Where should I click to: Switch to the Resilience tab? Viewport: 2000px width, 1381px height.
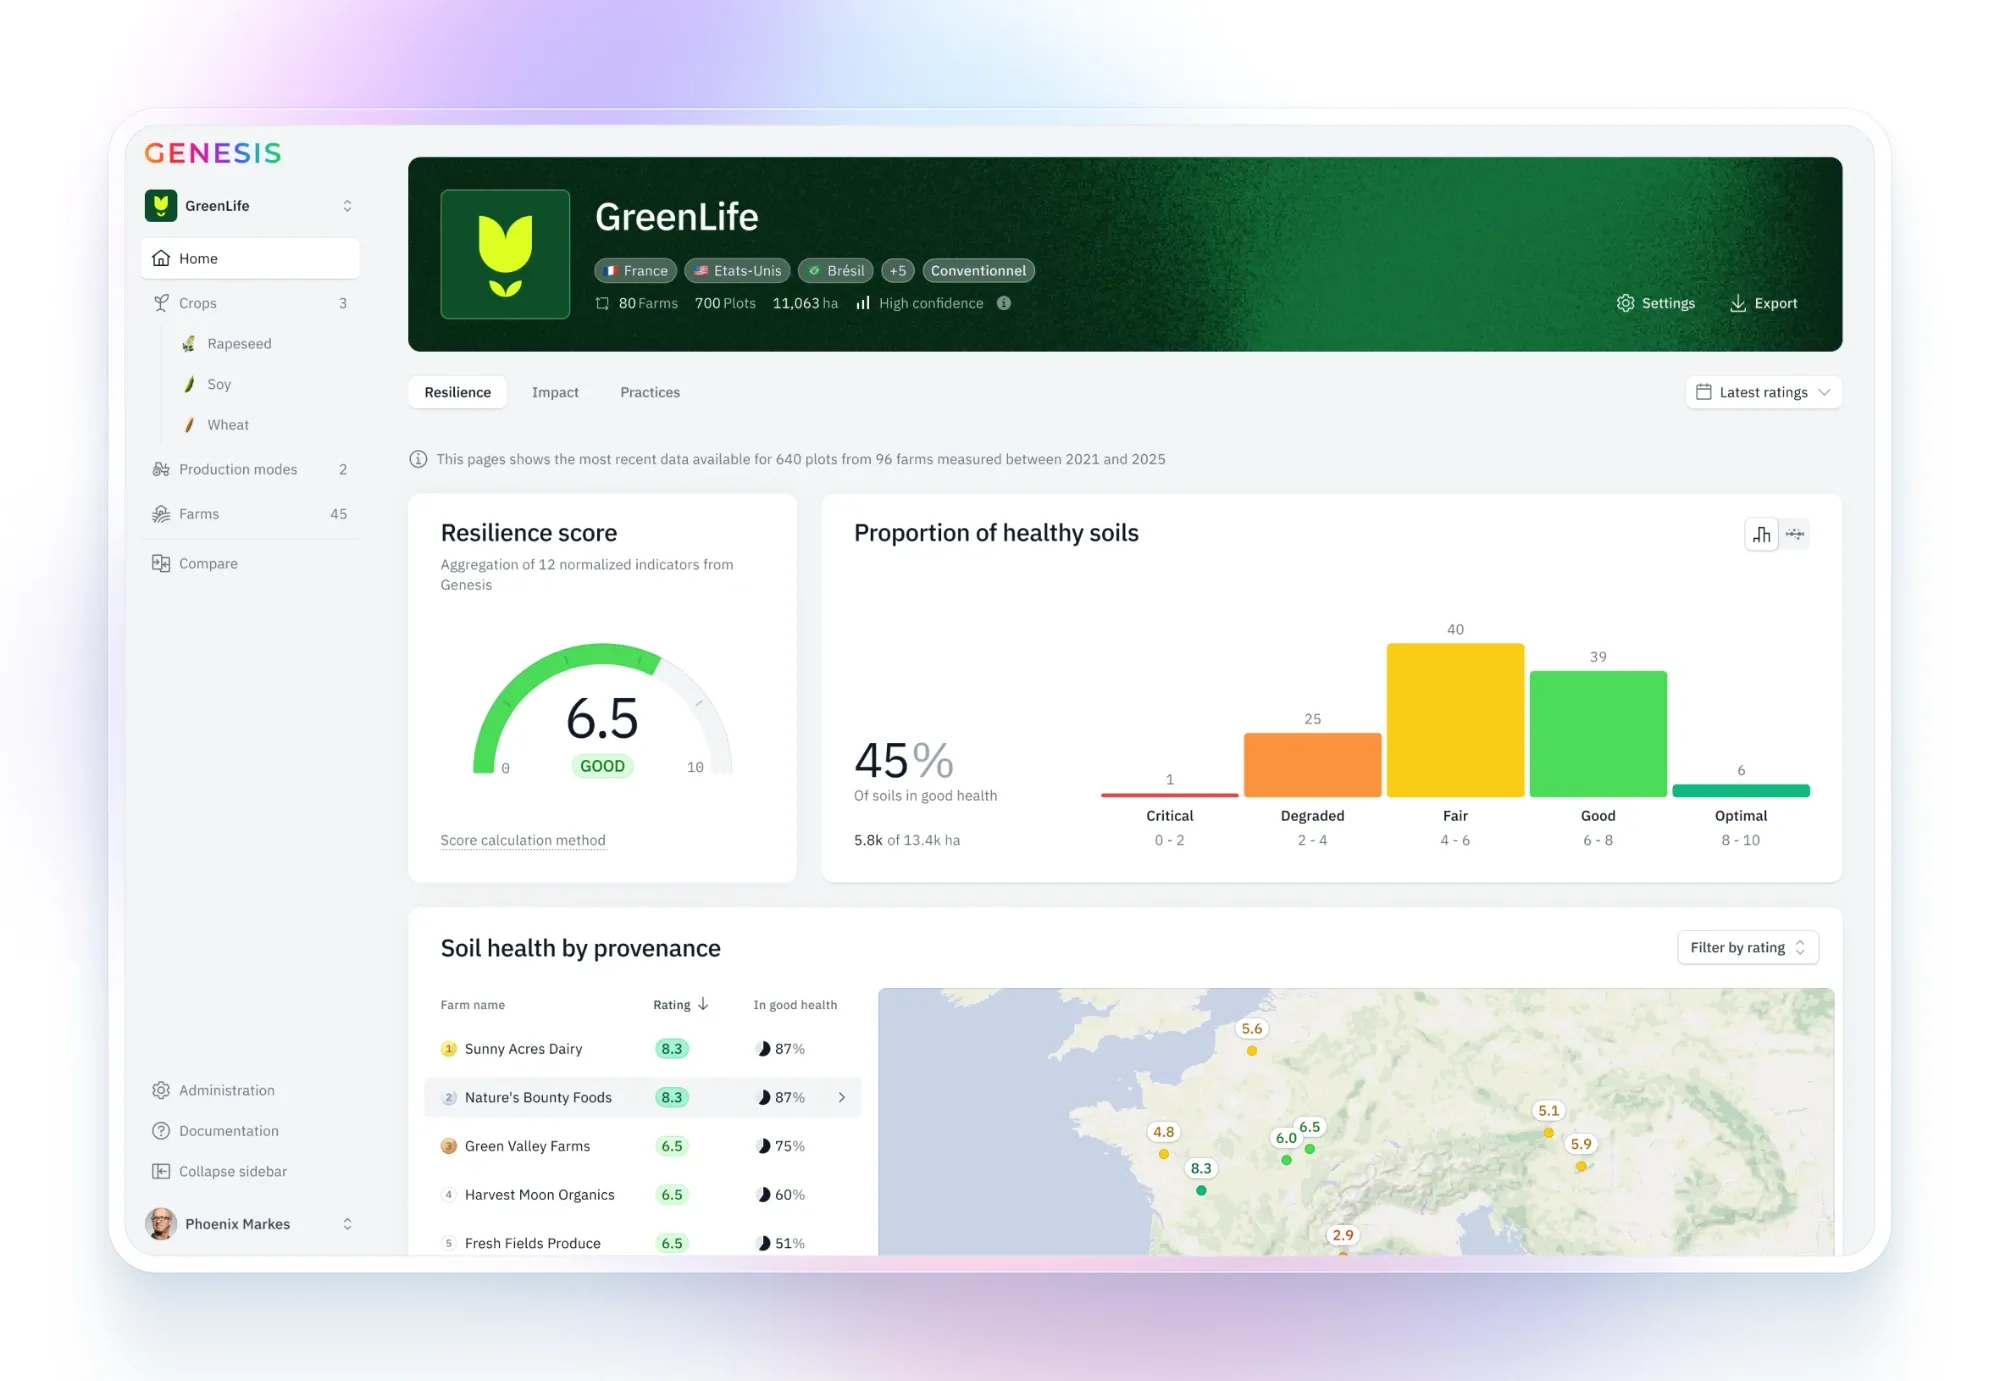click(458, 393)
